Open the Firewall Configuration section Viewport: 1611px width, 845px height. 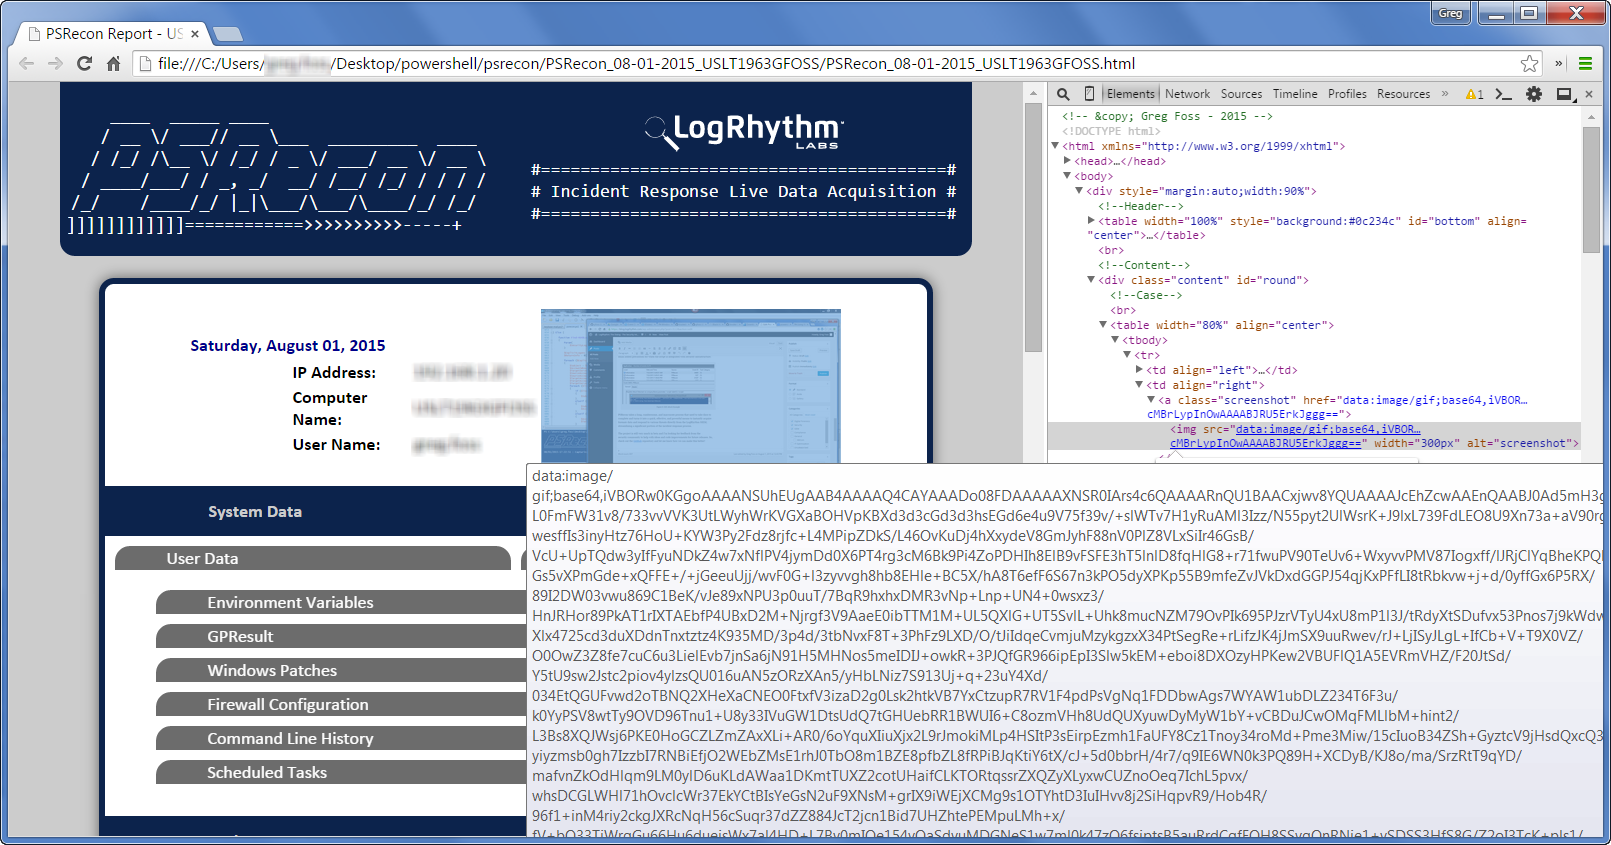coord(288,705)
